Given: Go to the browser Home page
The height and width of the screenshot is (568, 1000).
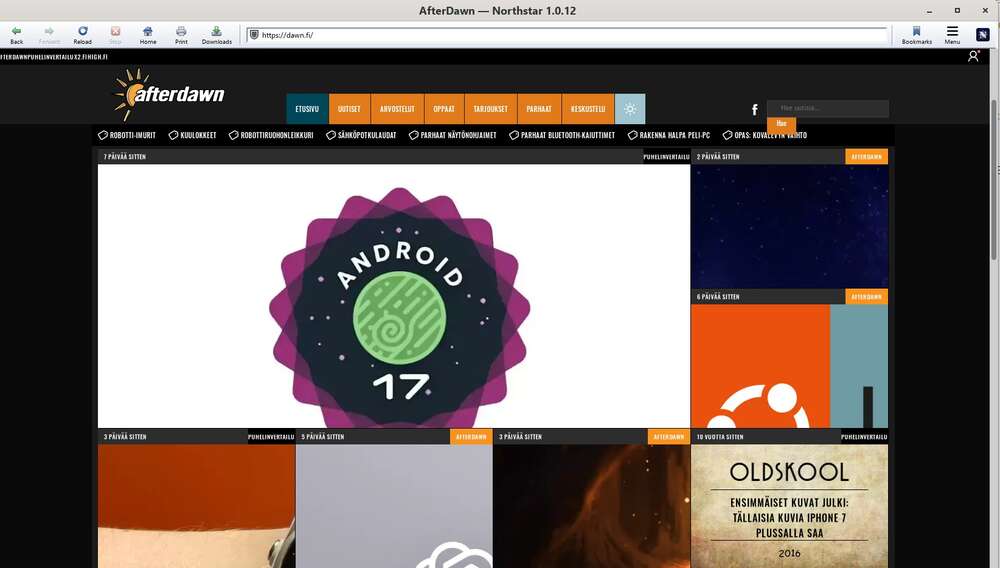Looking at the screenshot, I should pyautogui.click(x=148, y=35).
